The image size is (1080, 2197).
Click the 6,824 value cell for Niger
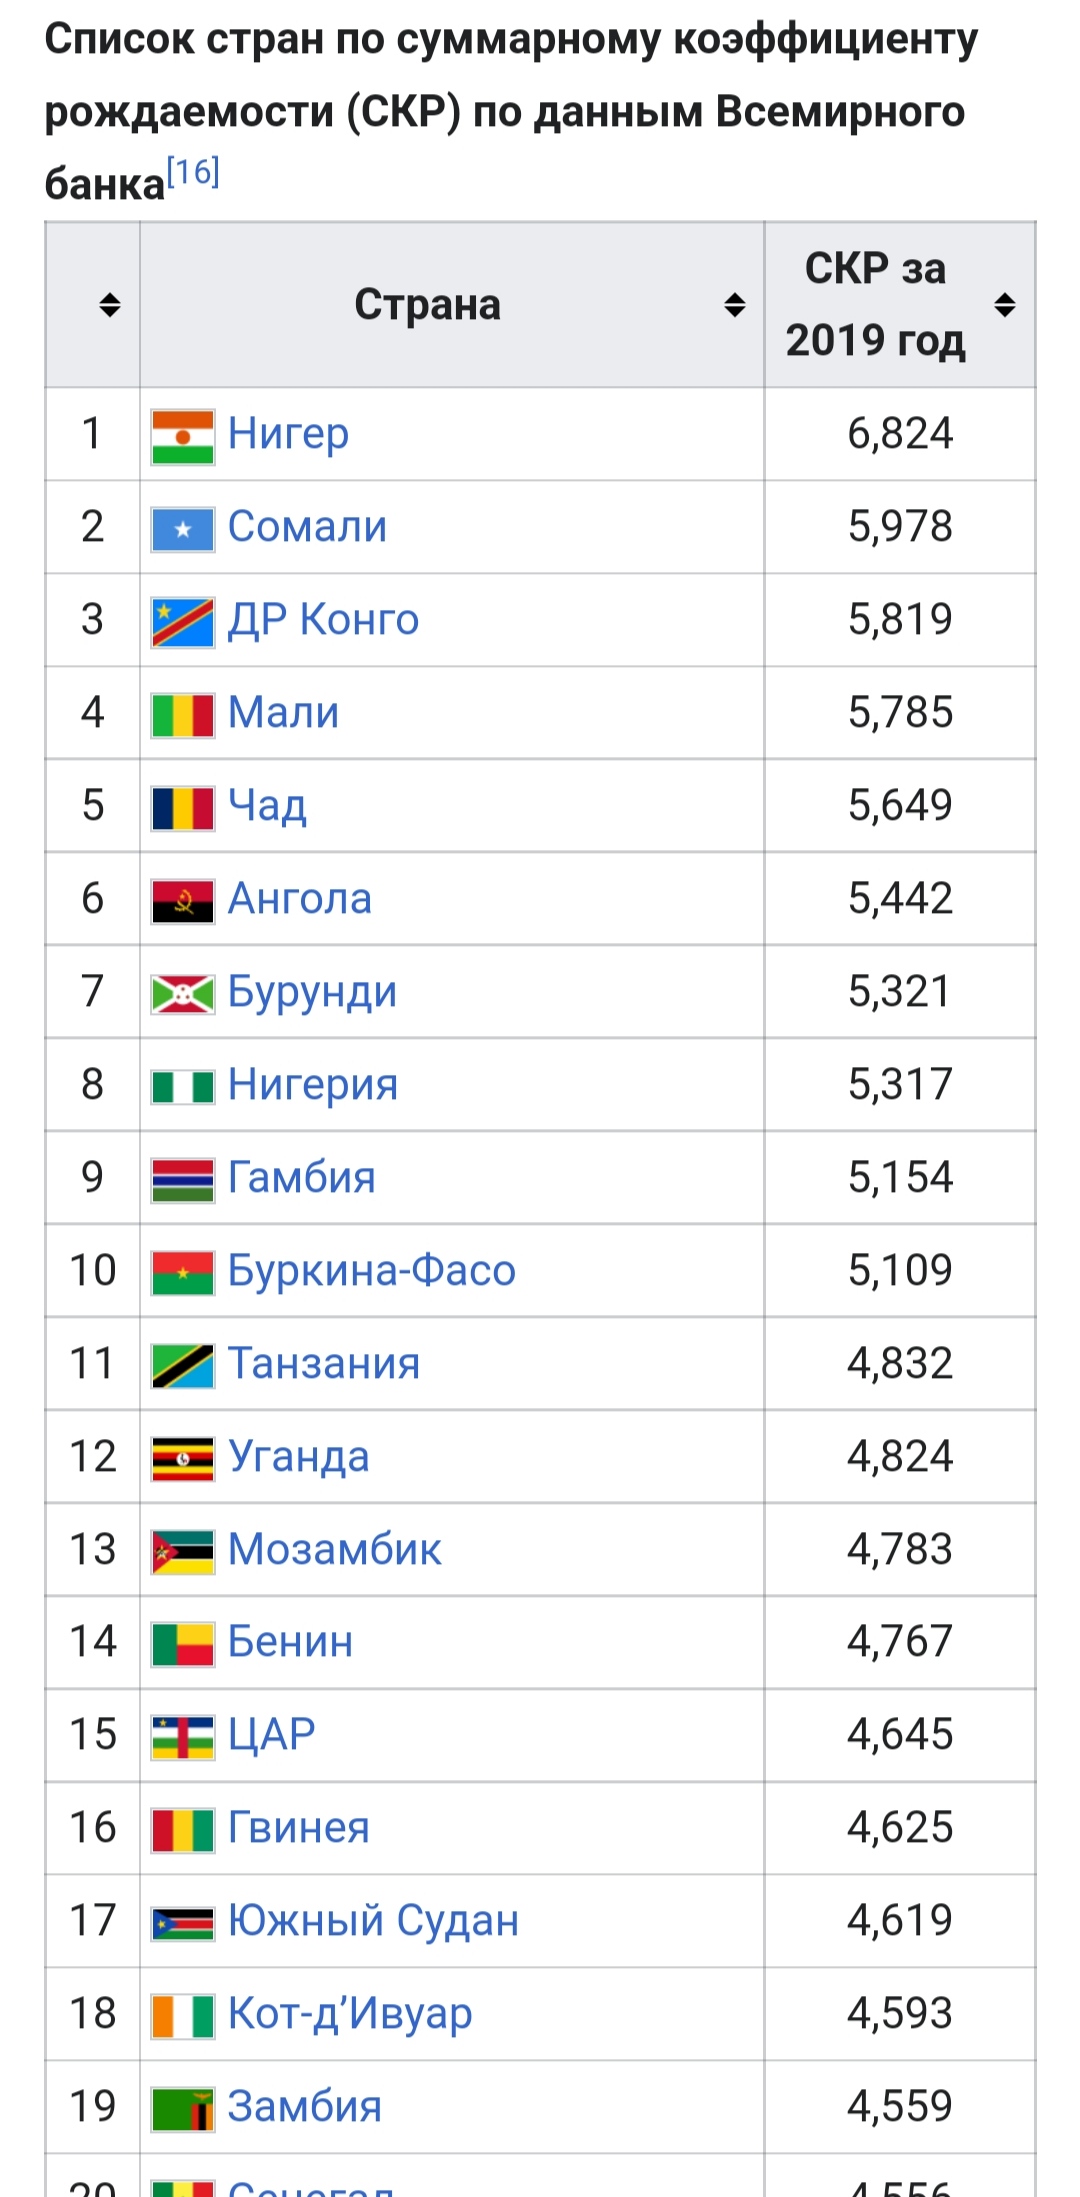pos(900,434)
